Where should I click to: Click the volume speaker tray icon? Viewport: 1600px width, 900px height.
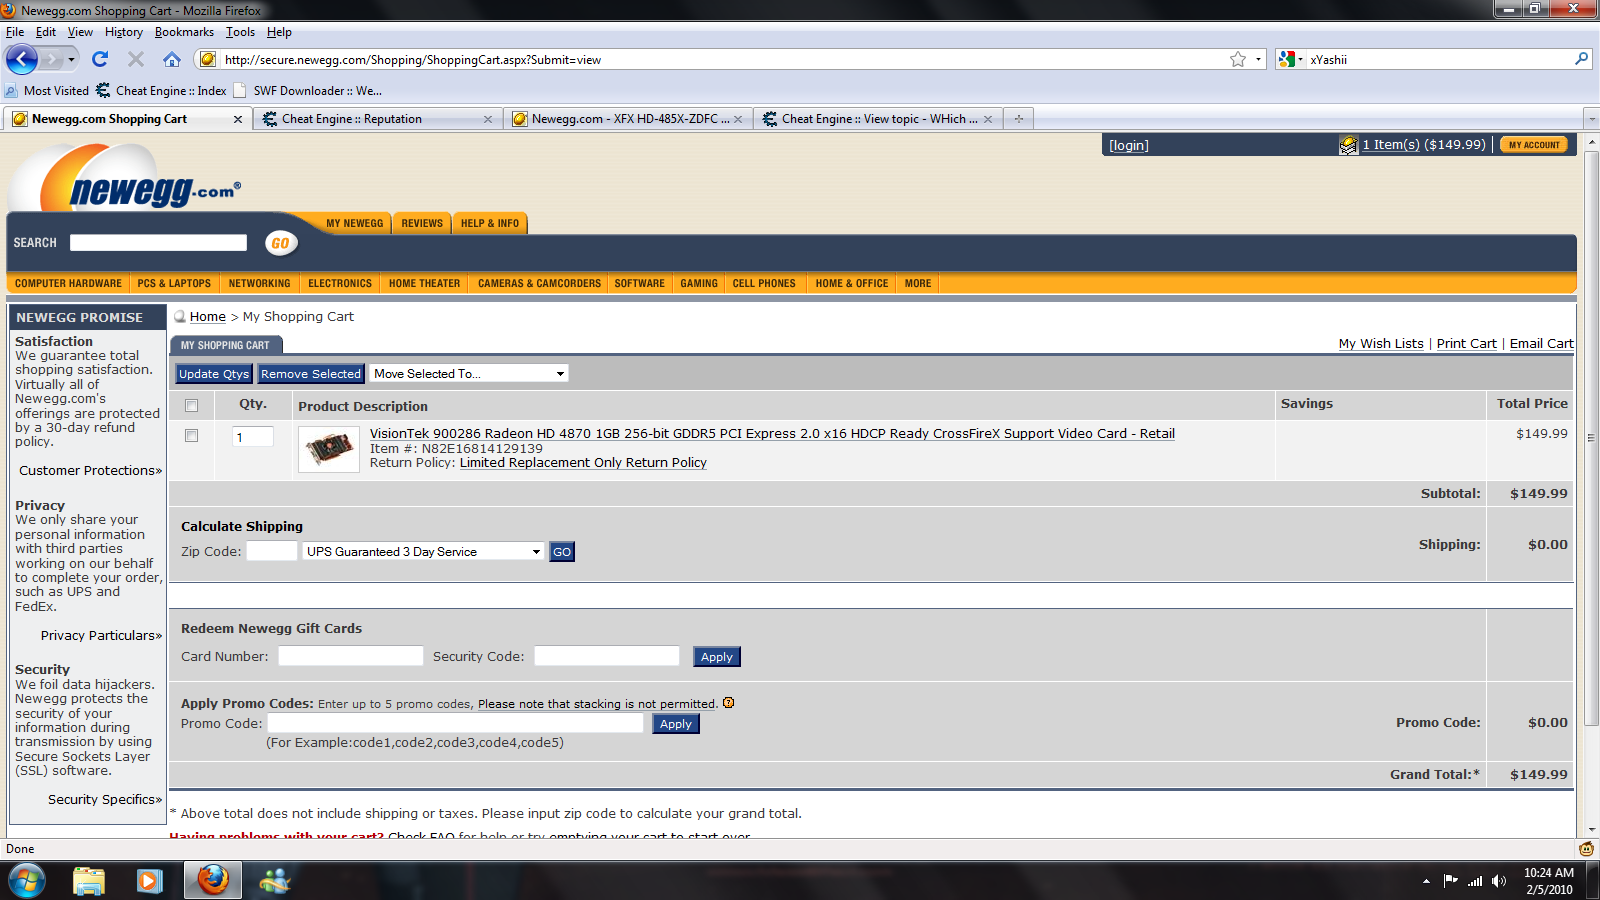(x=1498, y=881)
